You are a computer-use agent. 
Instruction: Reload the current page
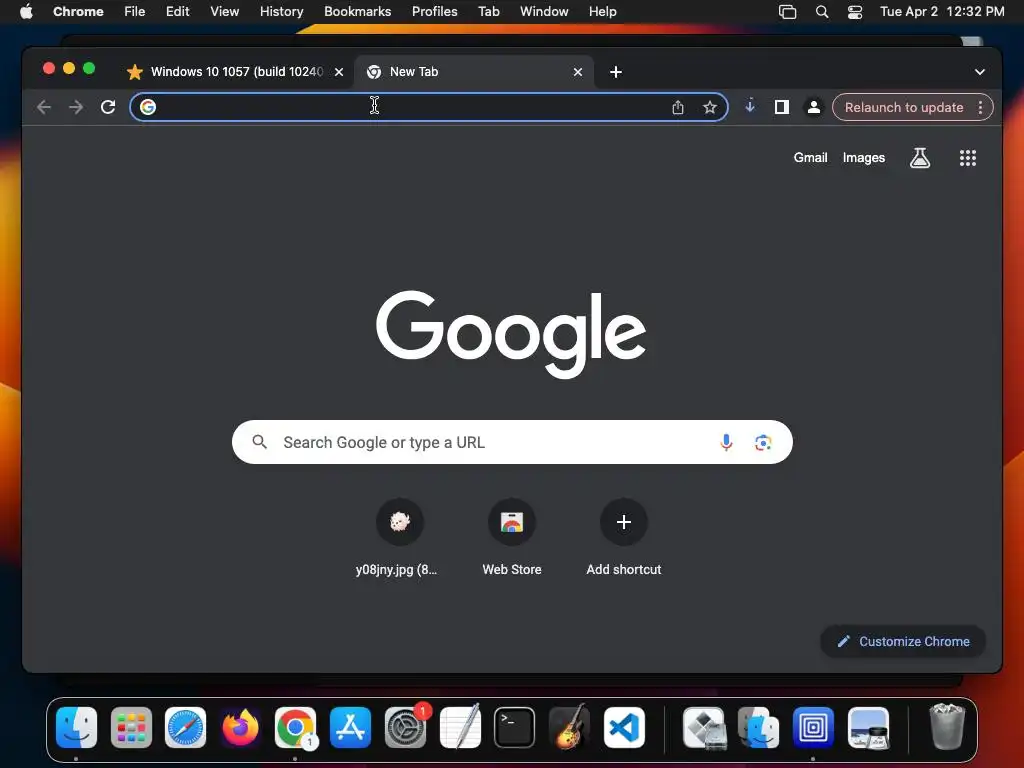pos(108,107)
